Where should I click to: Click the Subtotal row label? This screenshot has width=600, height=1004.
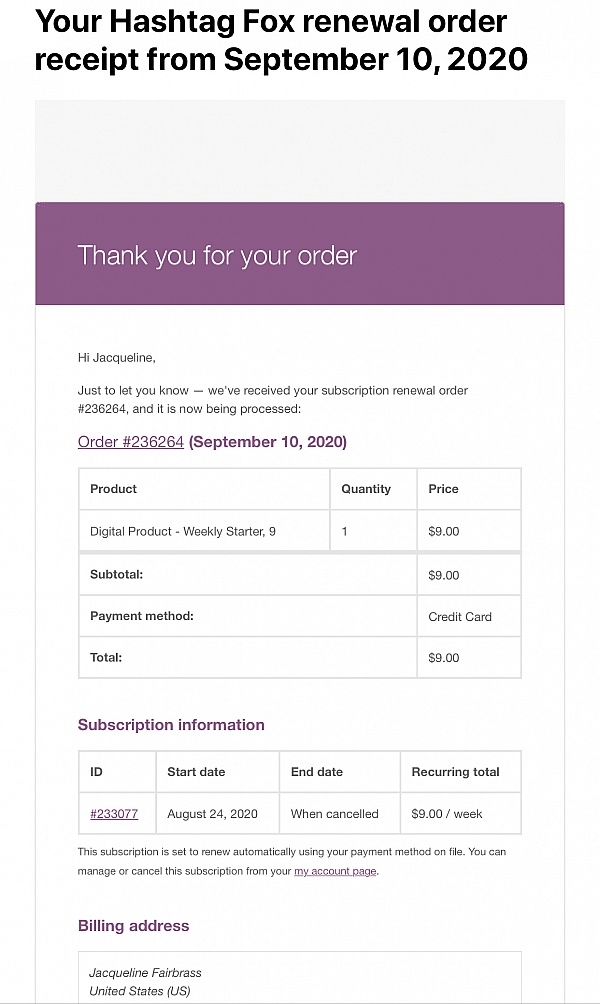point(117,575)
